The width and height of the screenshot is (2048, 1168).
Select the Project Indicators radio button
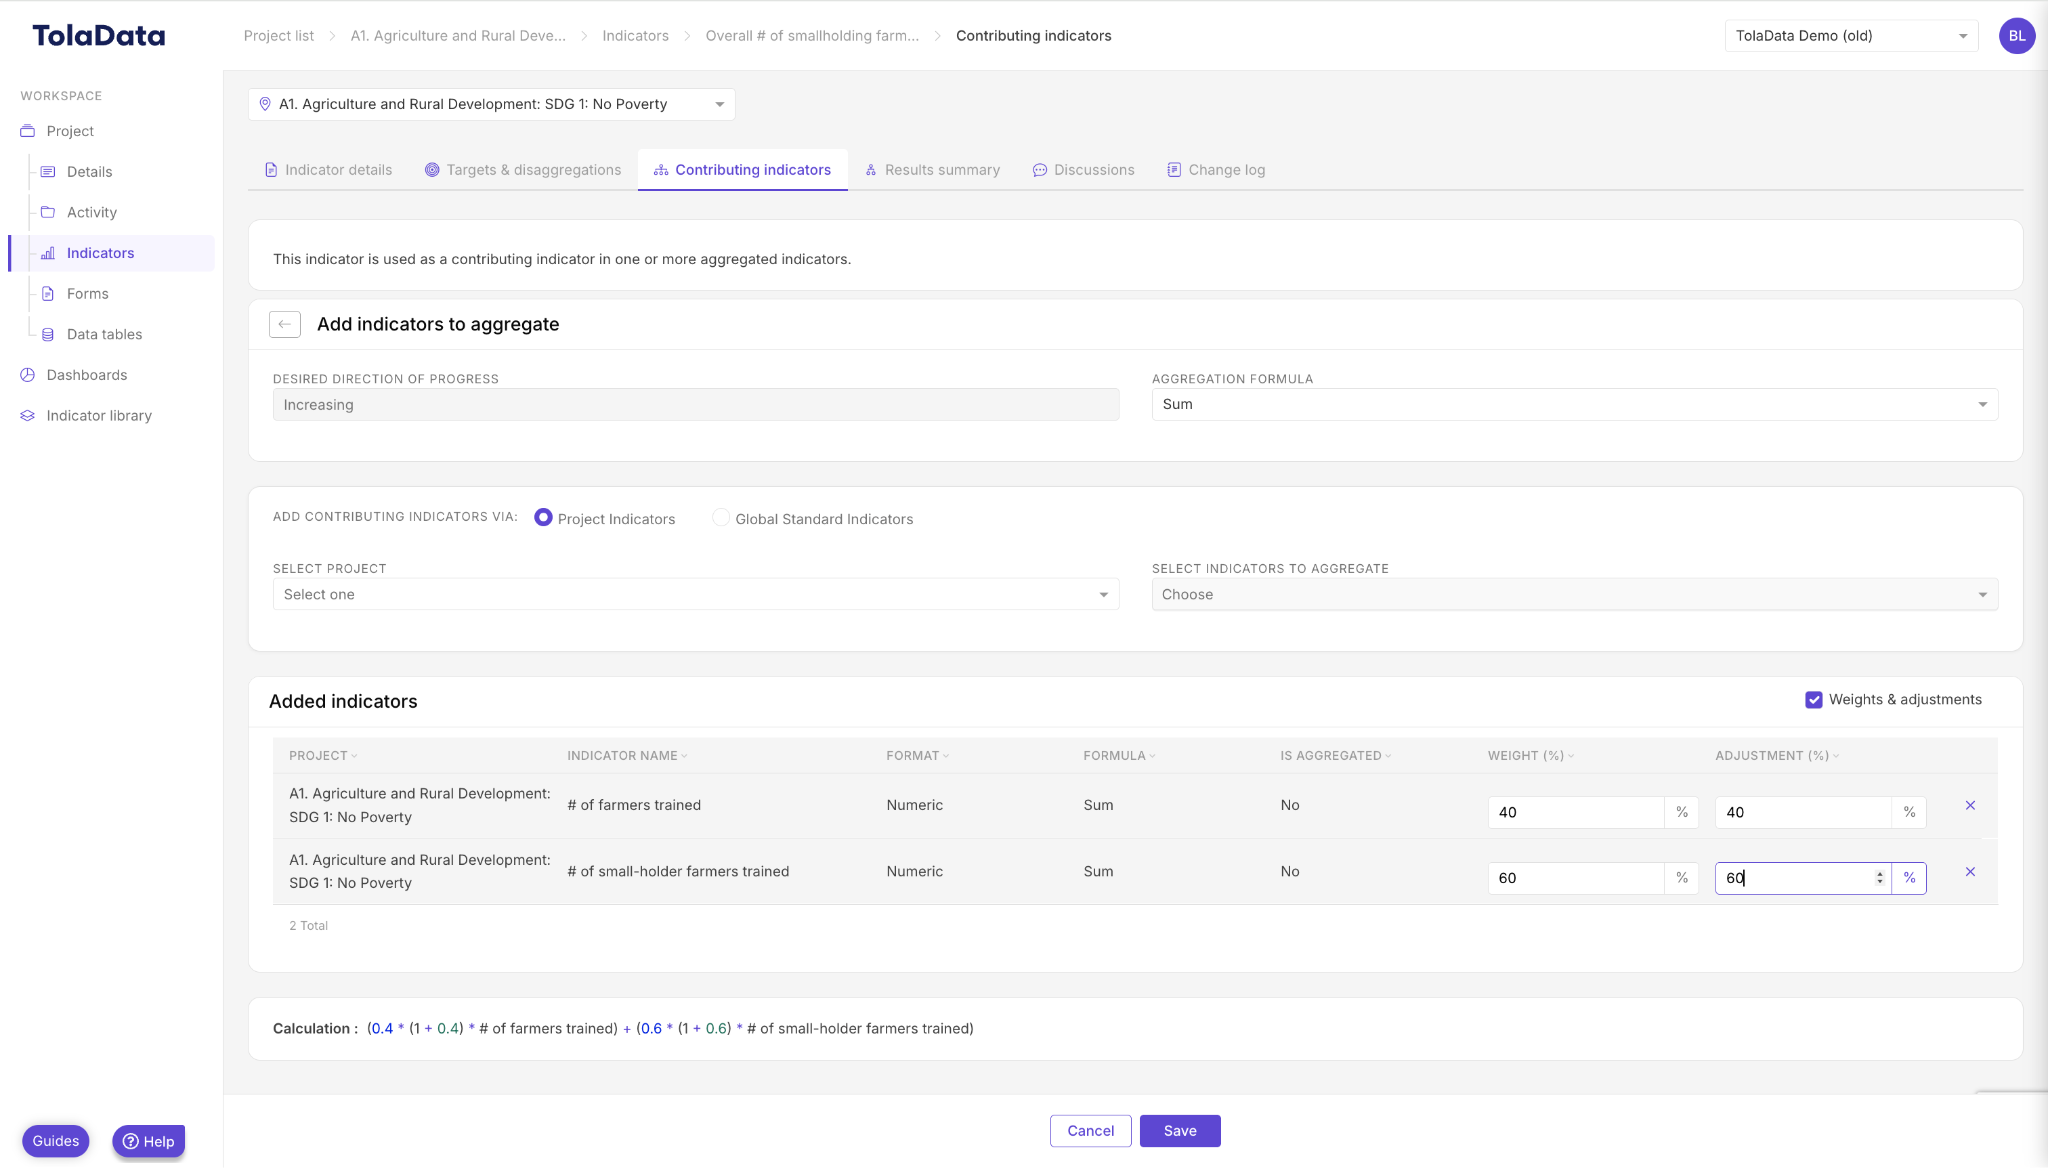[543, 518]
